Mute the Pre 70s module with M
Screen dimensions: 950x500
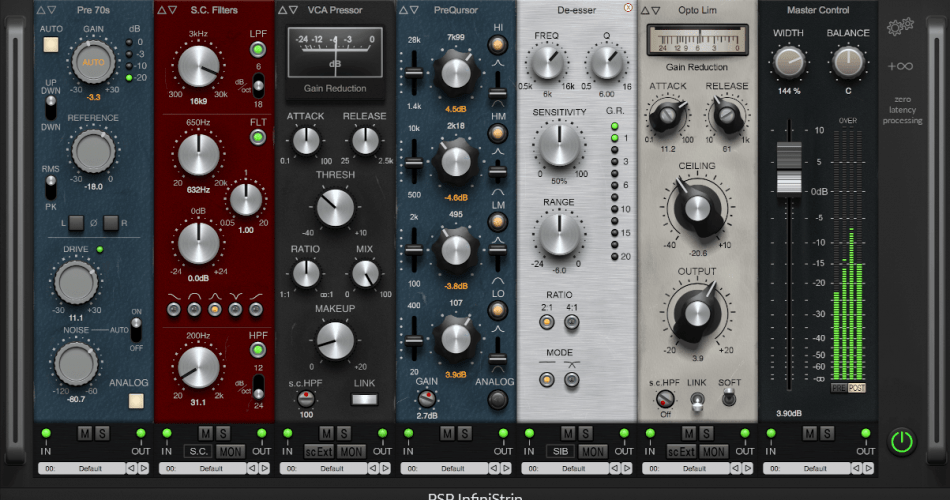point(85,433)
